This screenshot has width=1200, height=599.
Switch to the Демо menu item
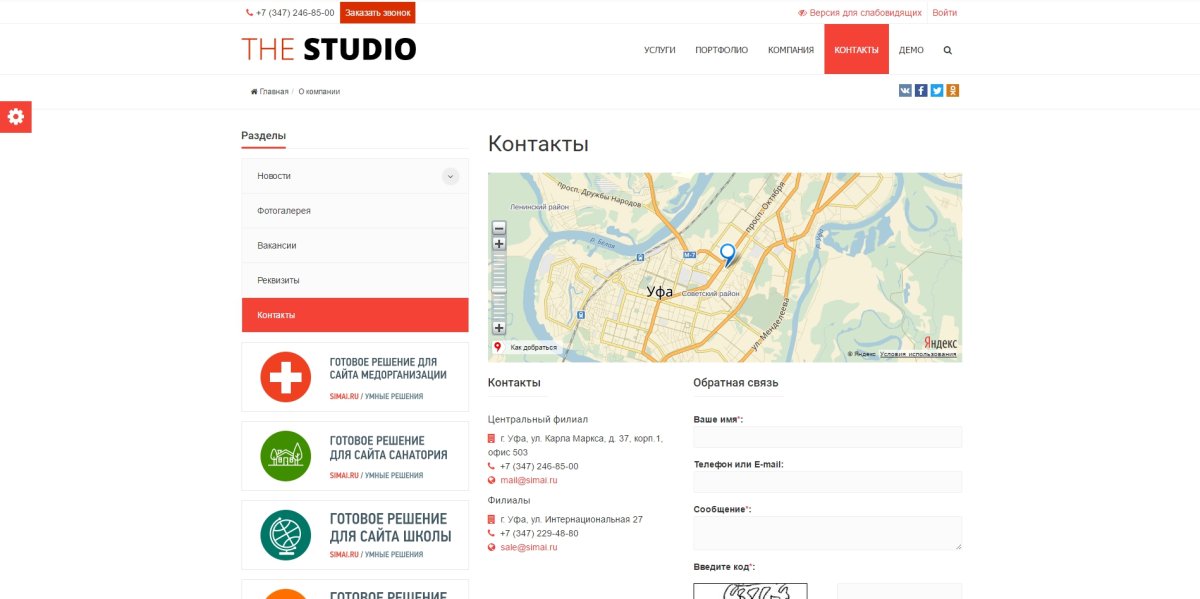[911, 49]
